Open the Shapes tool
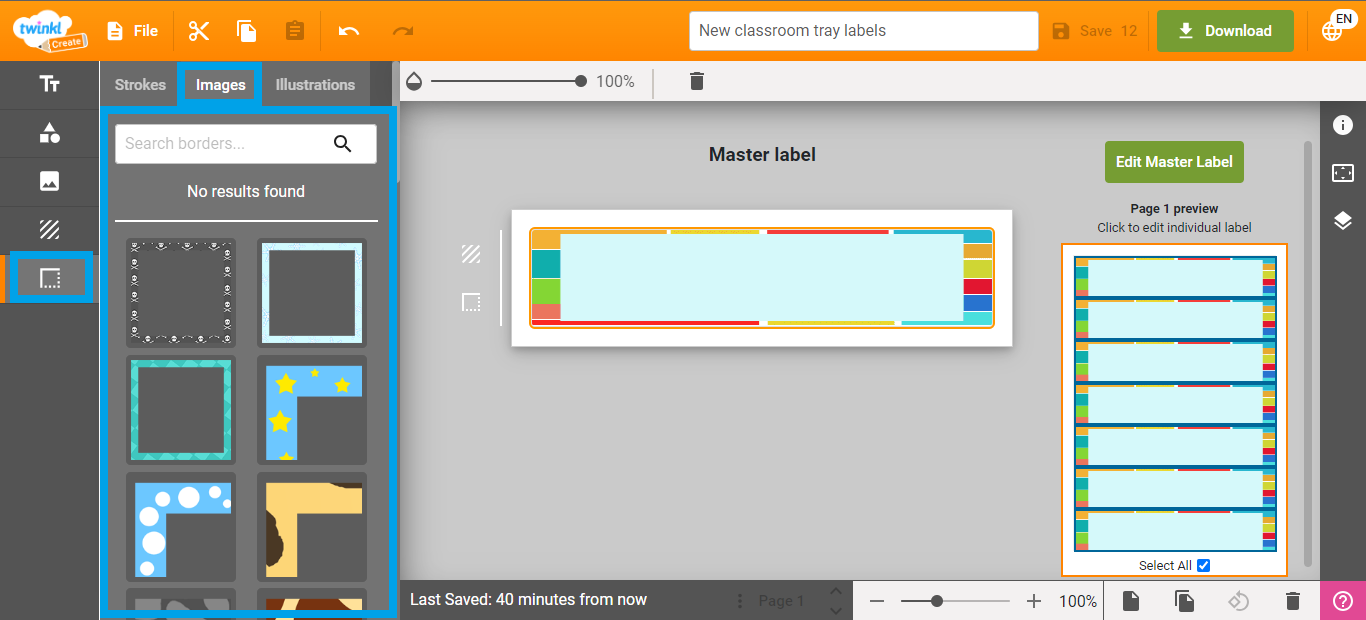Viewport: 1366px width, 620px height. [49, 133]
